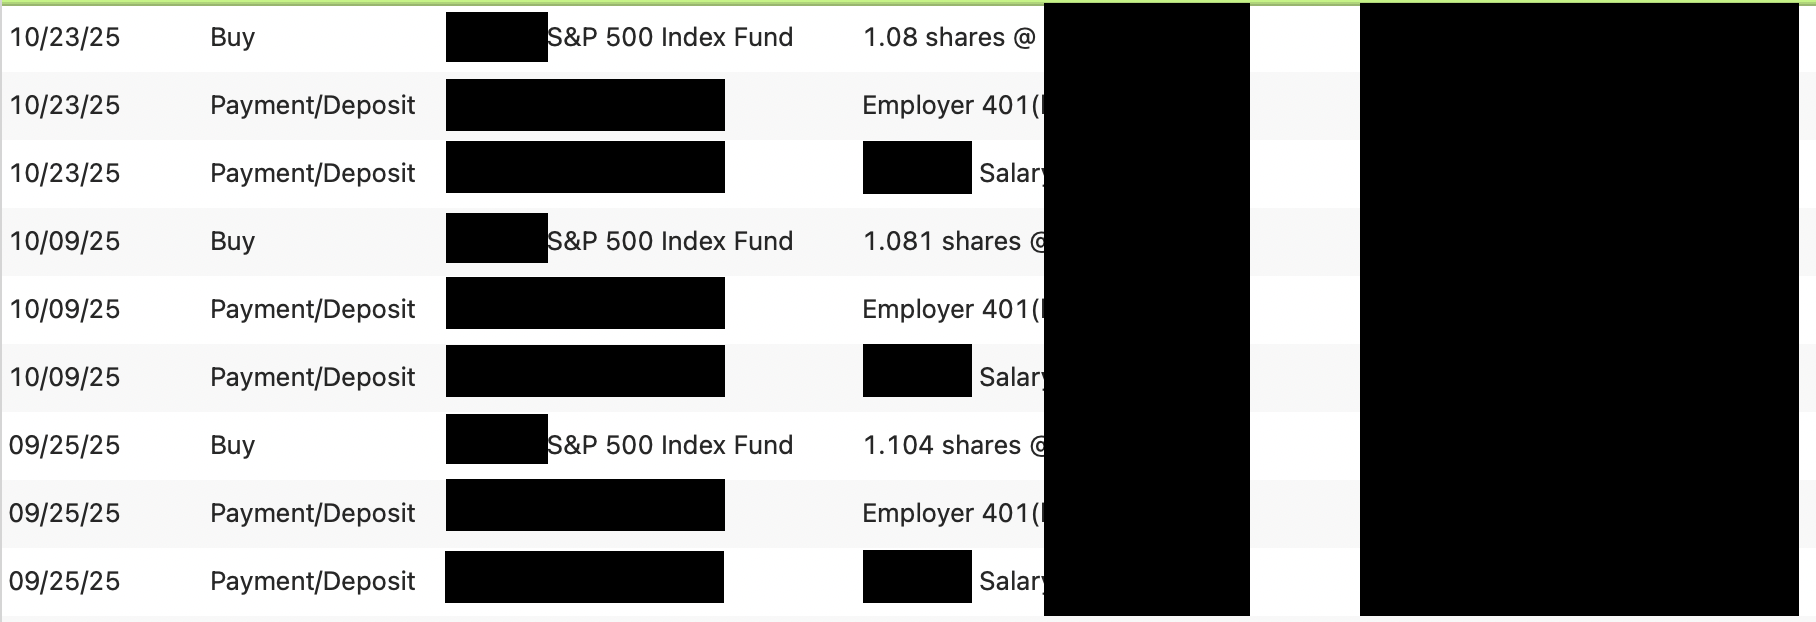Open the S&P 500 Index Fund entry dated 10/09/25
Viewport: 1816px width, 622px height.
pos(670,241)
